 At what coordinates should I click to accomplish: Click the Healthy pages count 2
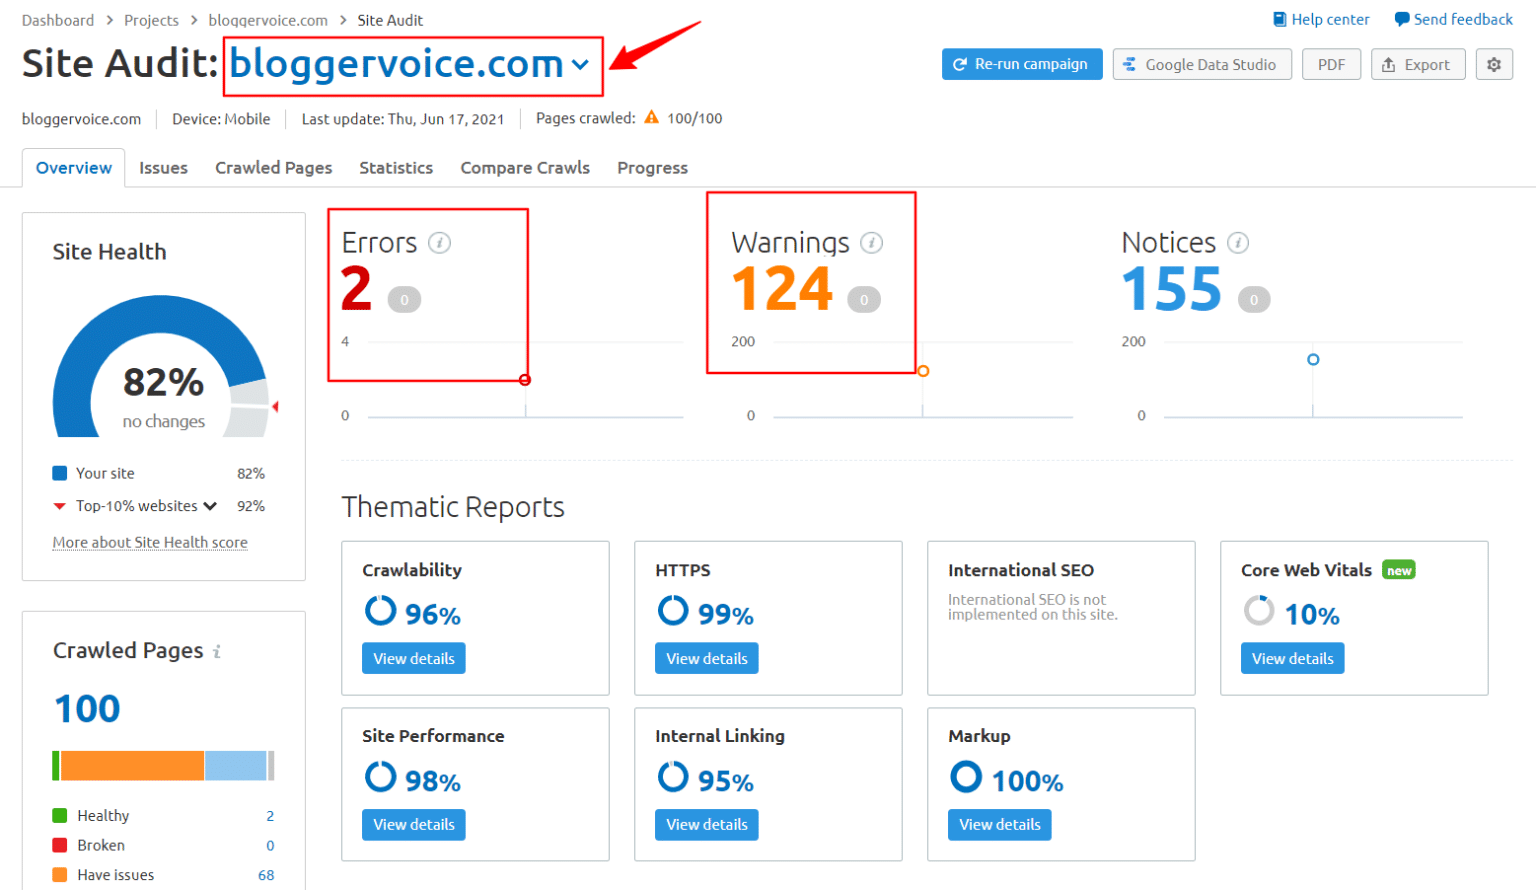click(270, 816)
